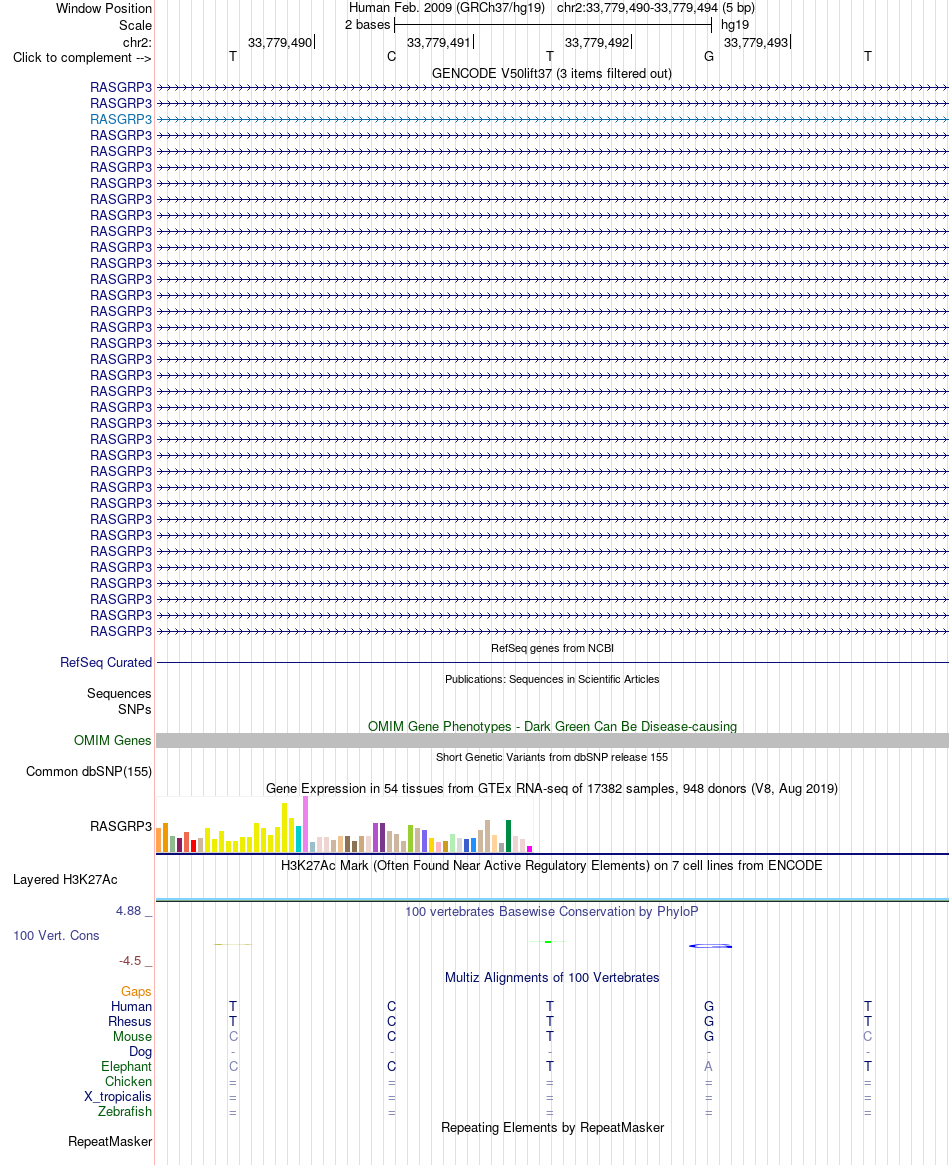Click the Zebrafish alignment row label
The width and height of the screenshot is (950, 1165).
[x=125, y=1112]
